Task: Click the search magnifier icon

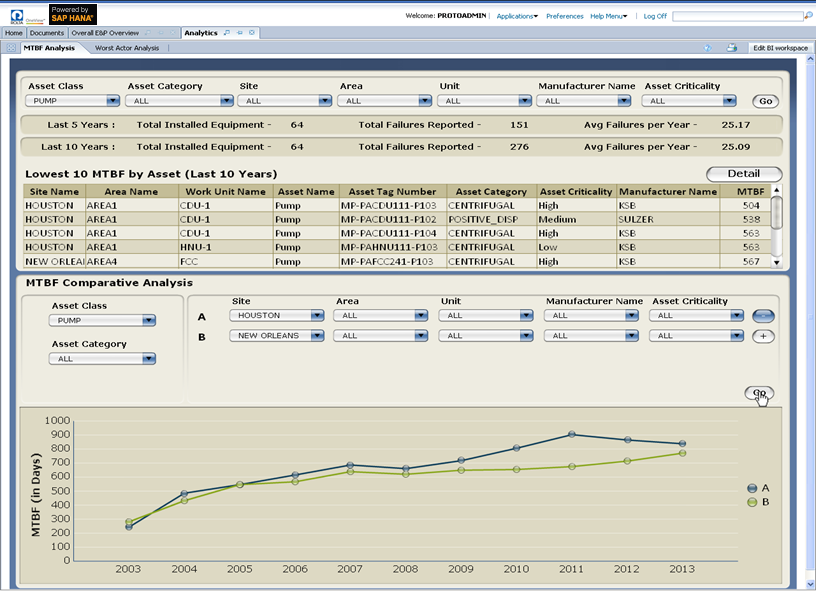Action: coord(808,16)
